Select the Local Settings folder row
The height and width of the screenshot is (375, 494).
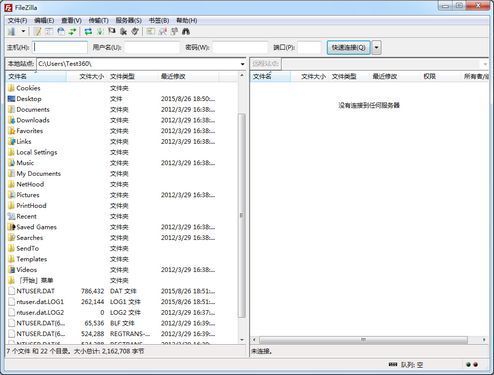(122, 152)
